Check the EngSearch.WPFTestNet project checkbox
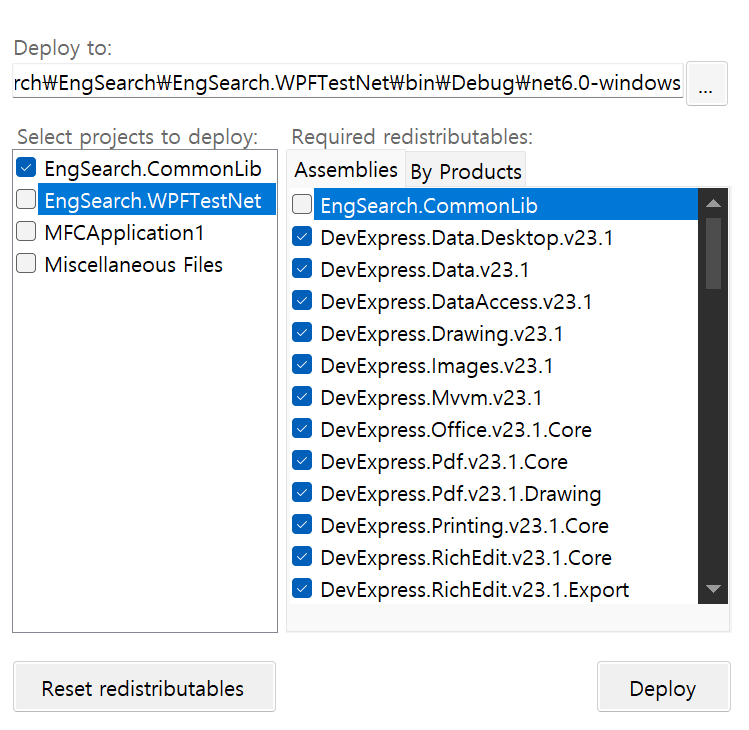 (26, 199)
